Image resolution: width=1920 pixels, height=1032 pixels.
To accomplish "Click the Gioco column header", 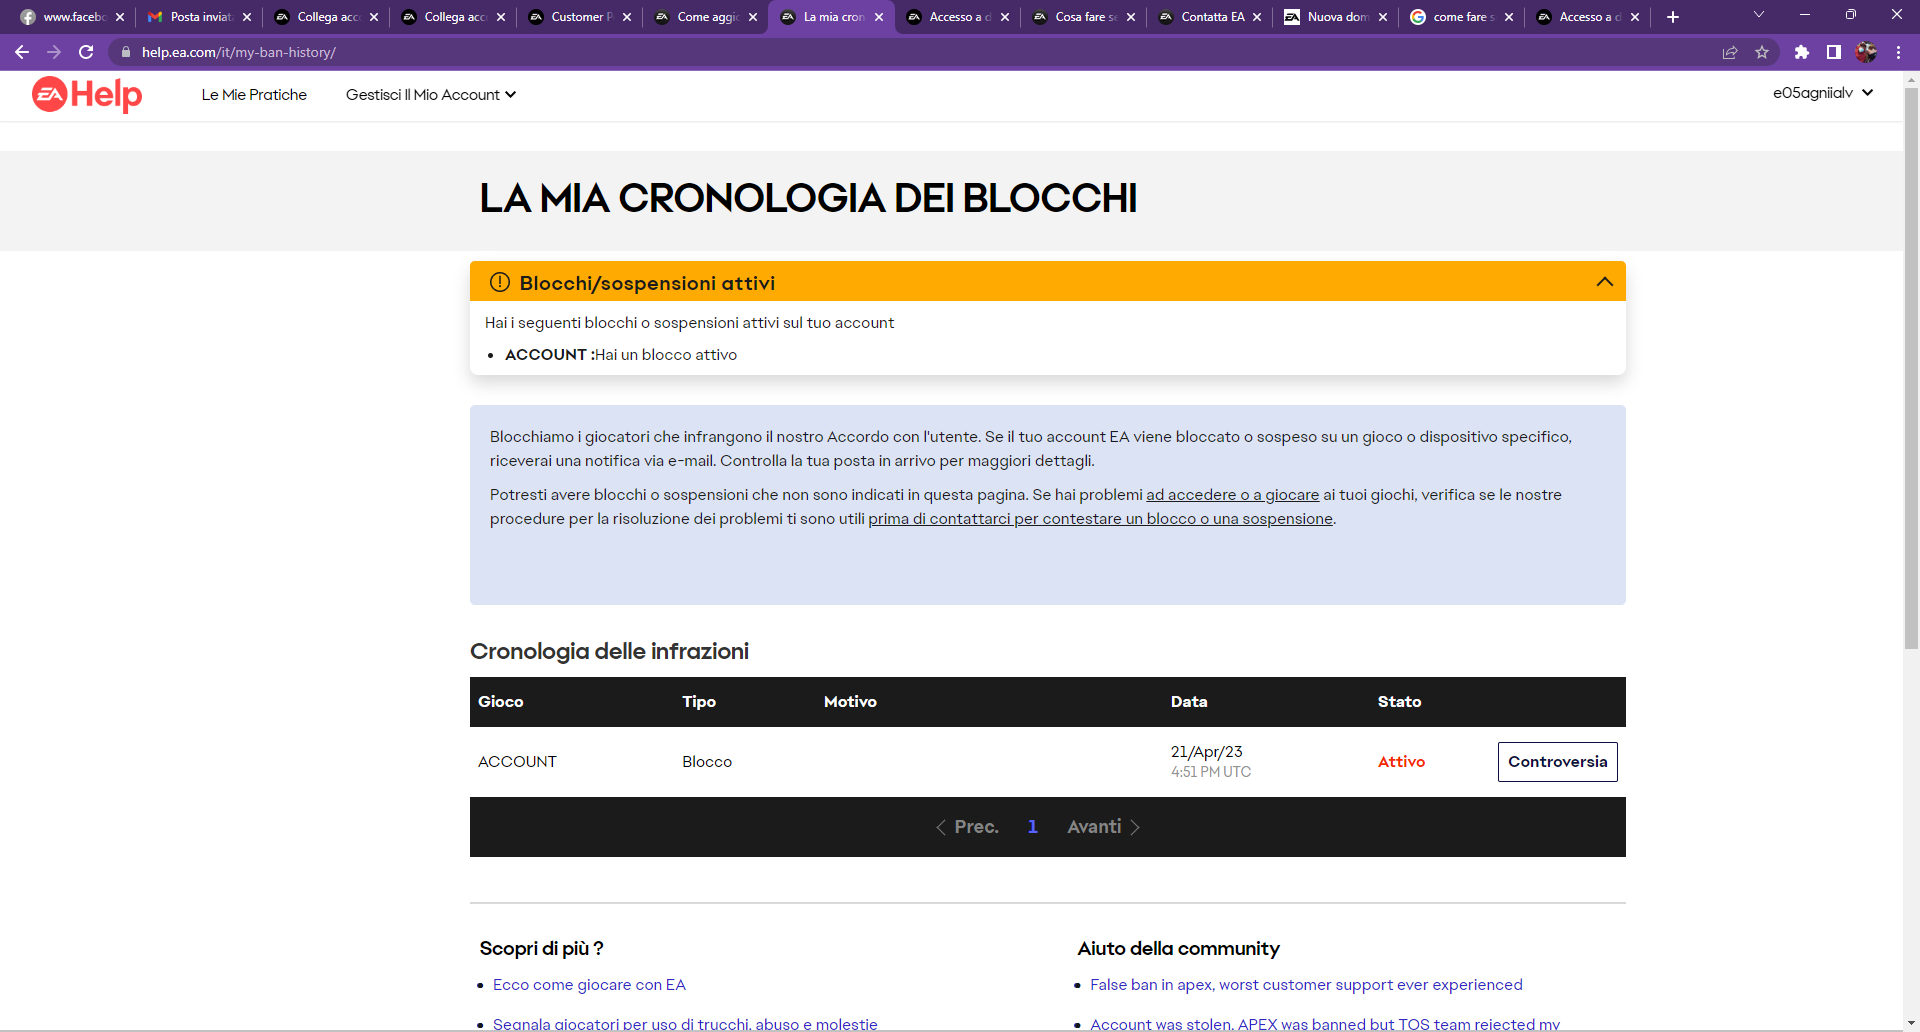I will click(x=501, y=702).
